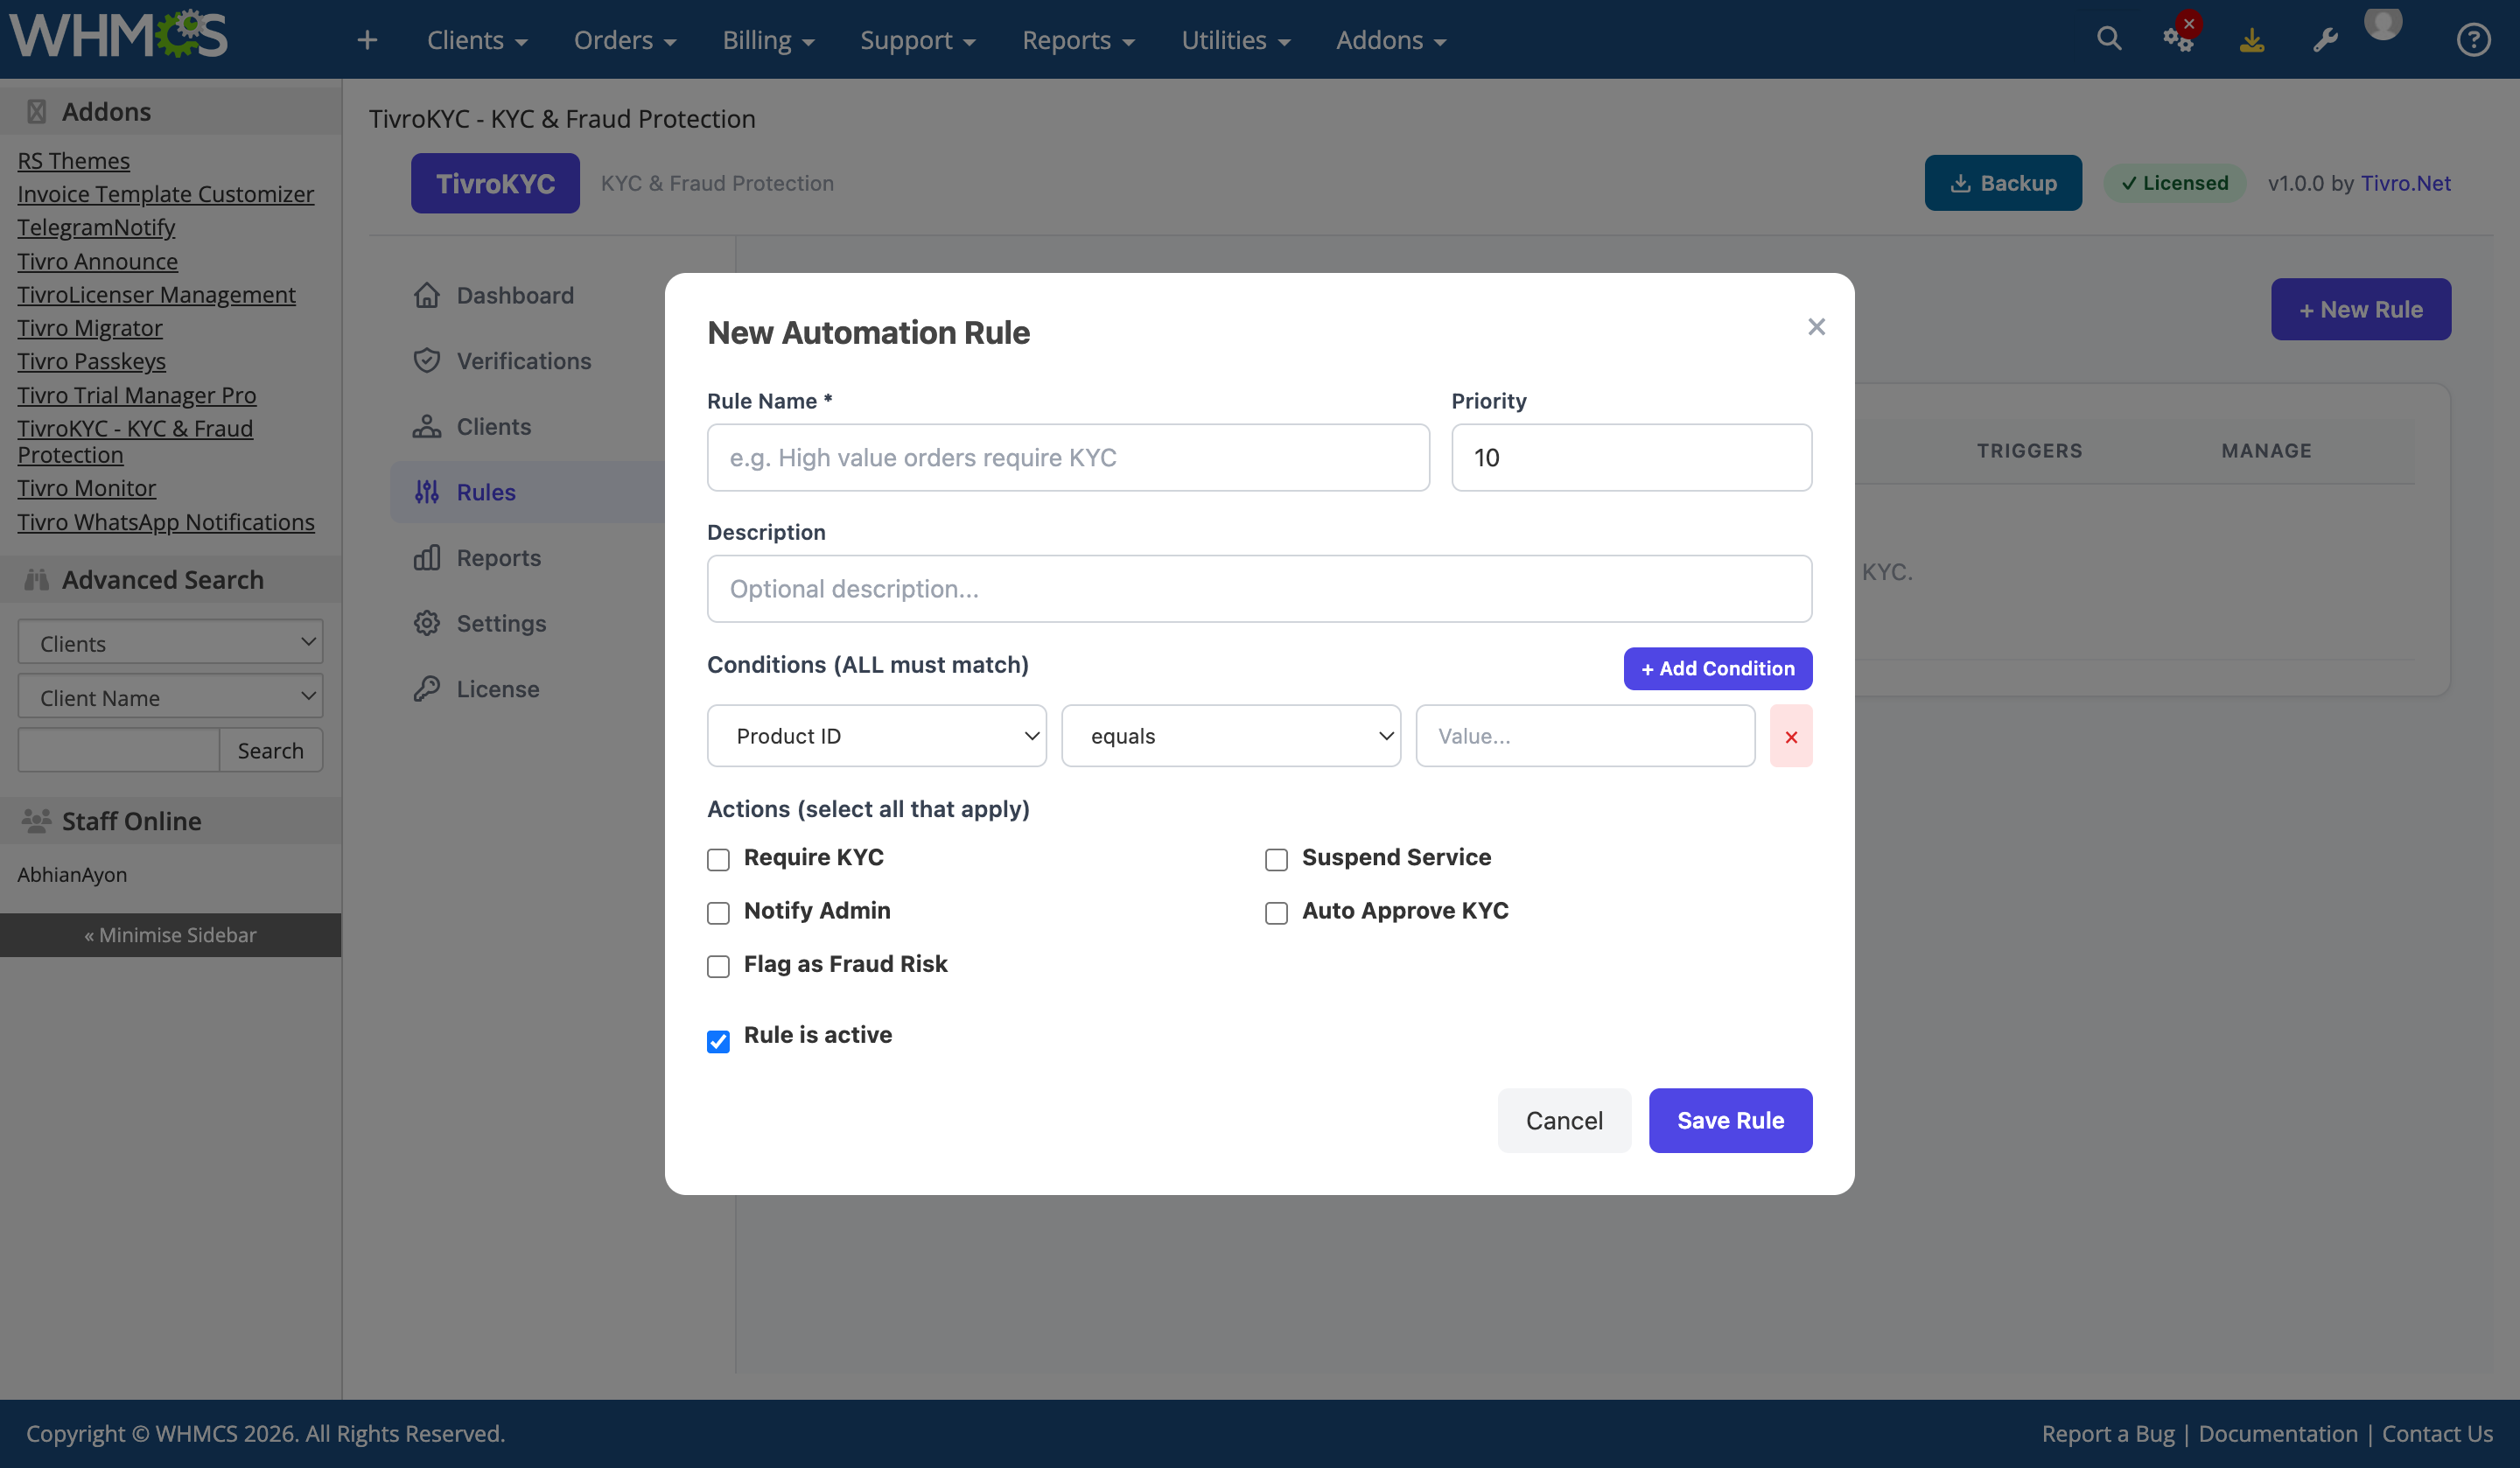
Task: Open the admin search magnifier icon
Action: click(2108, 39)
